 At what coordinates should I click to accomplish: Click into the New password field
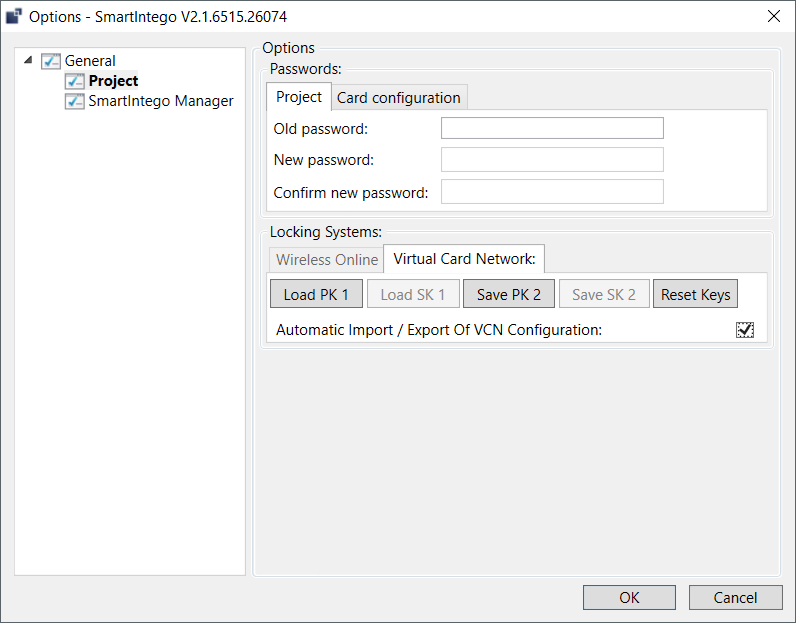pos(552,160)
